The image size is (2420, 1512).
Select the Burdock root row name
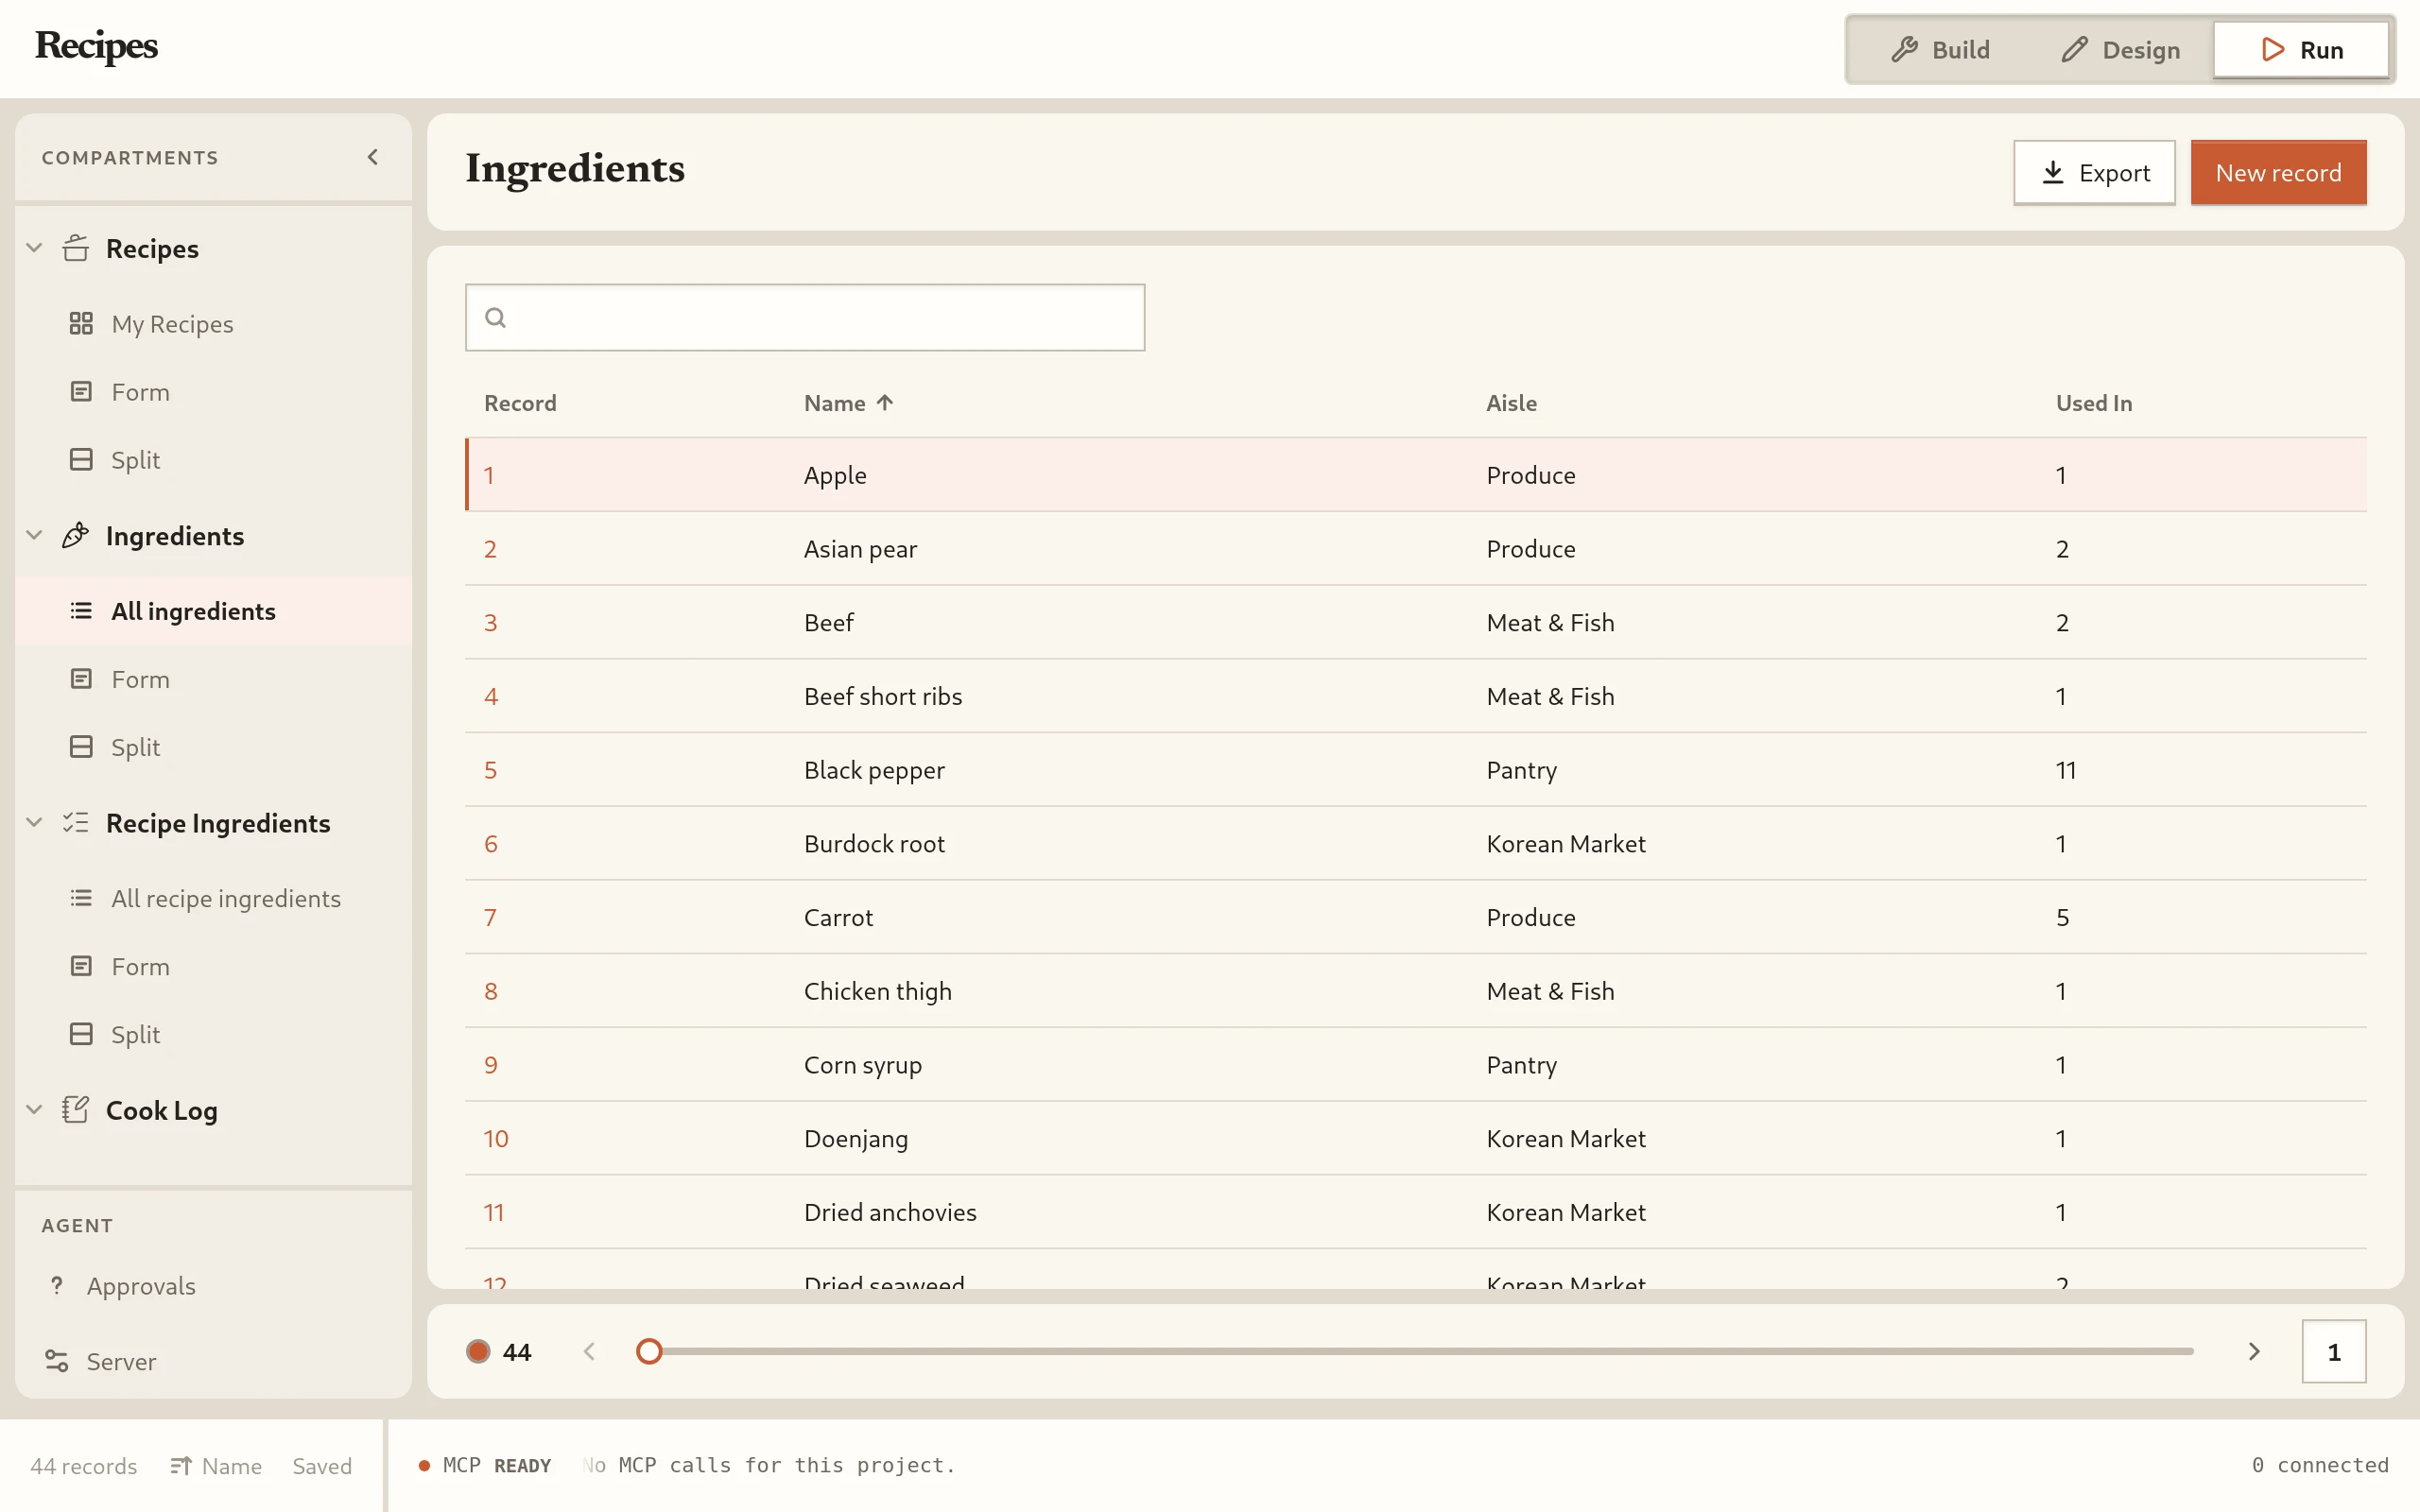tap(874, 844)
